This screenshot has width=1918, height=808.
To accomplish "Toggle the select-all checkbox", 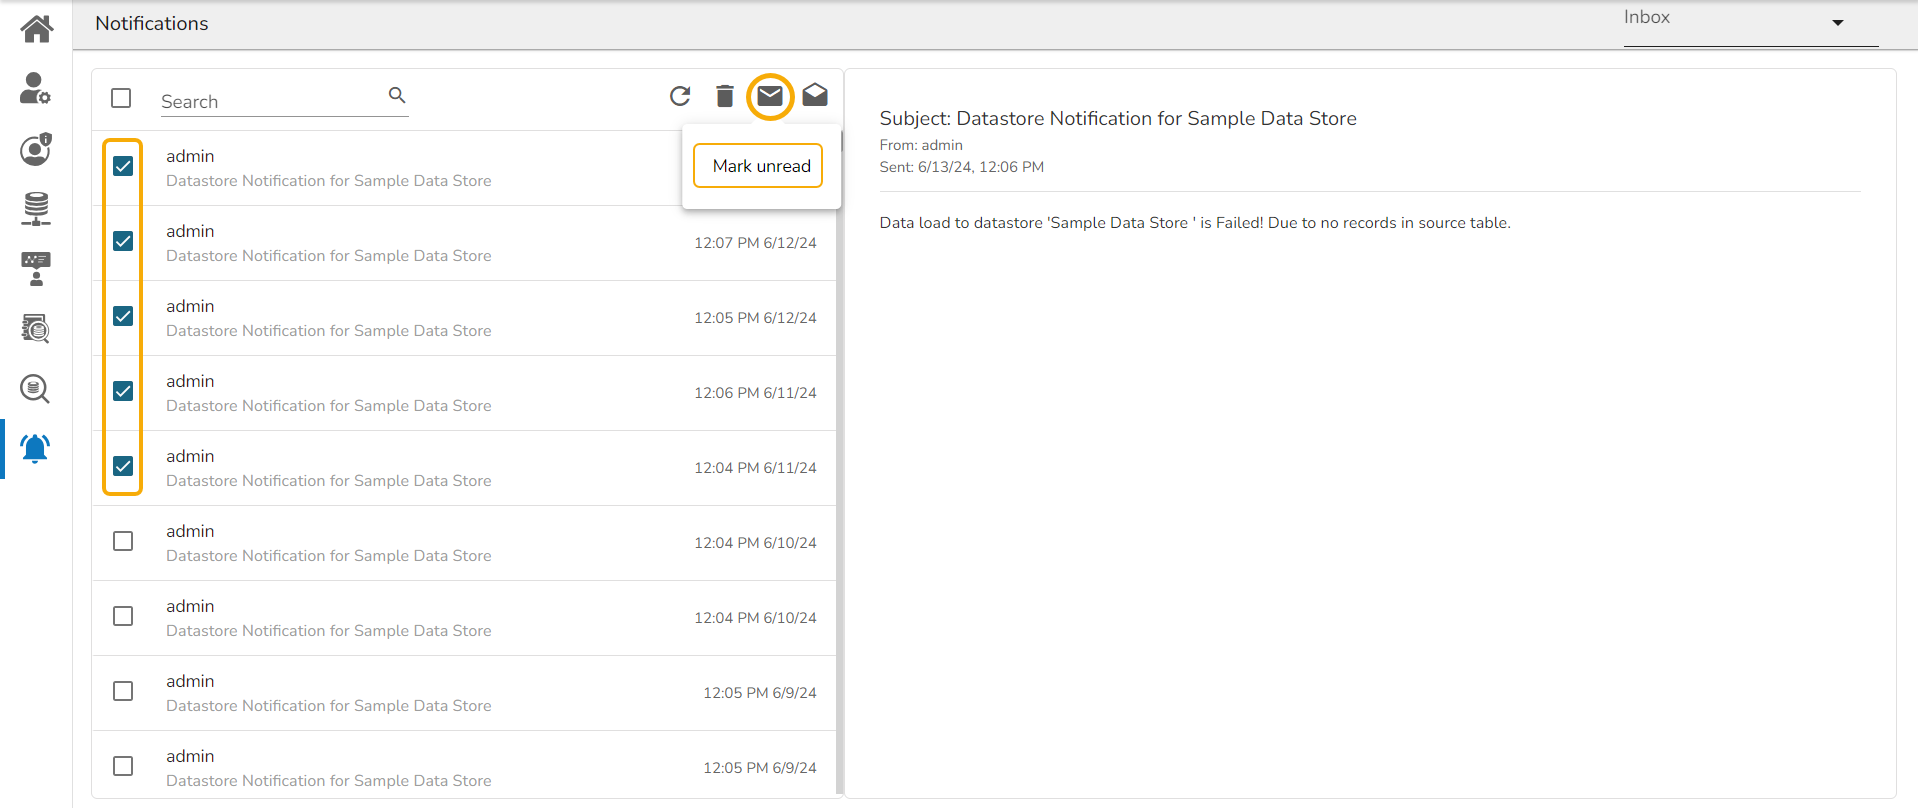I will click(x=122, y=98).
